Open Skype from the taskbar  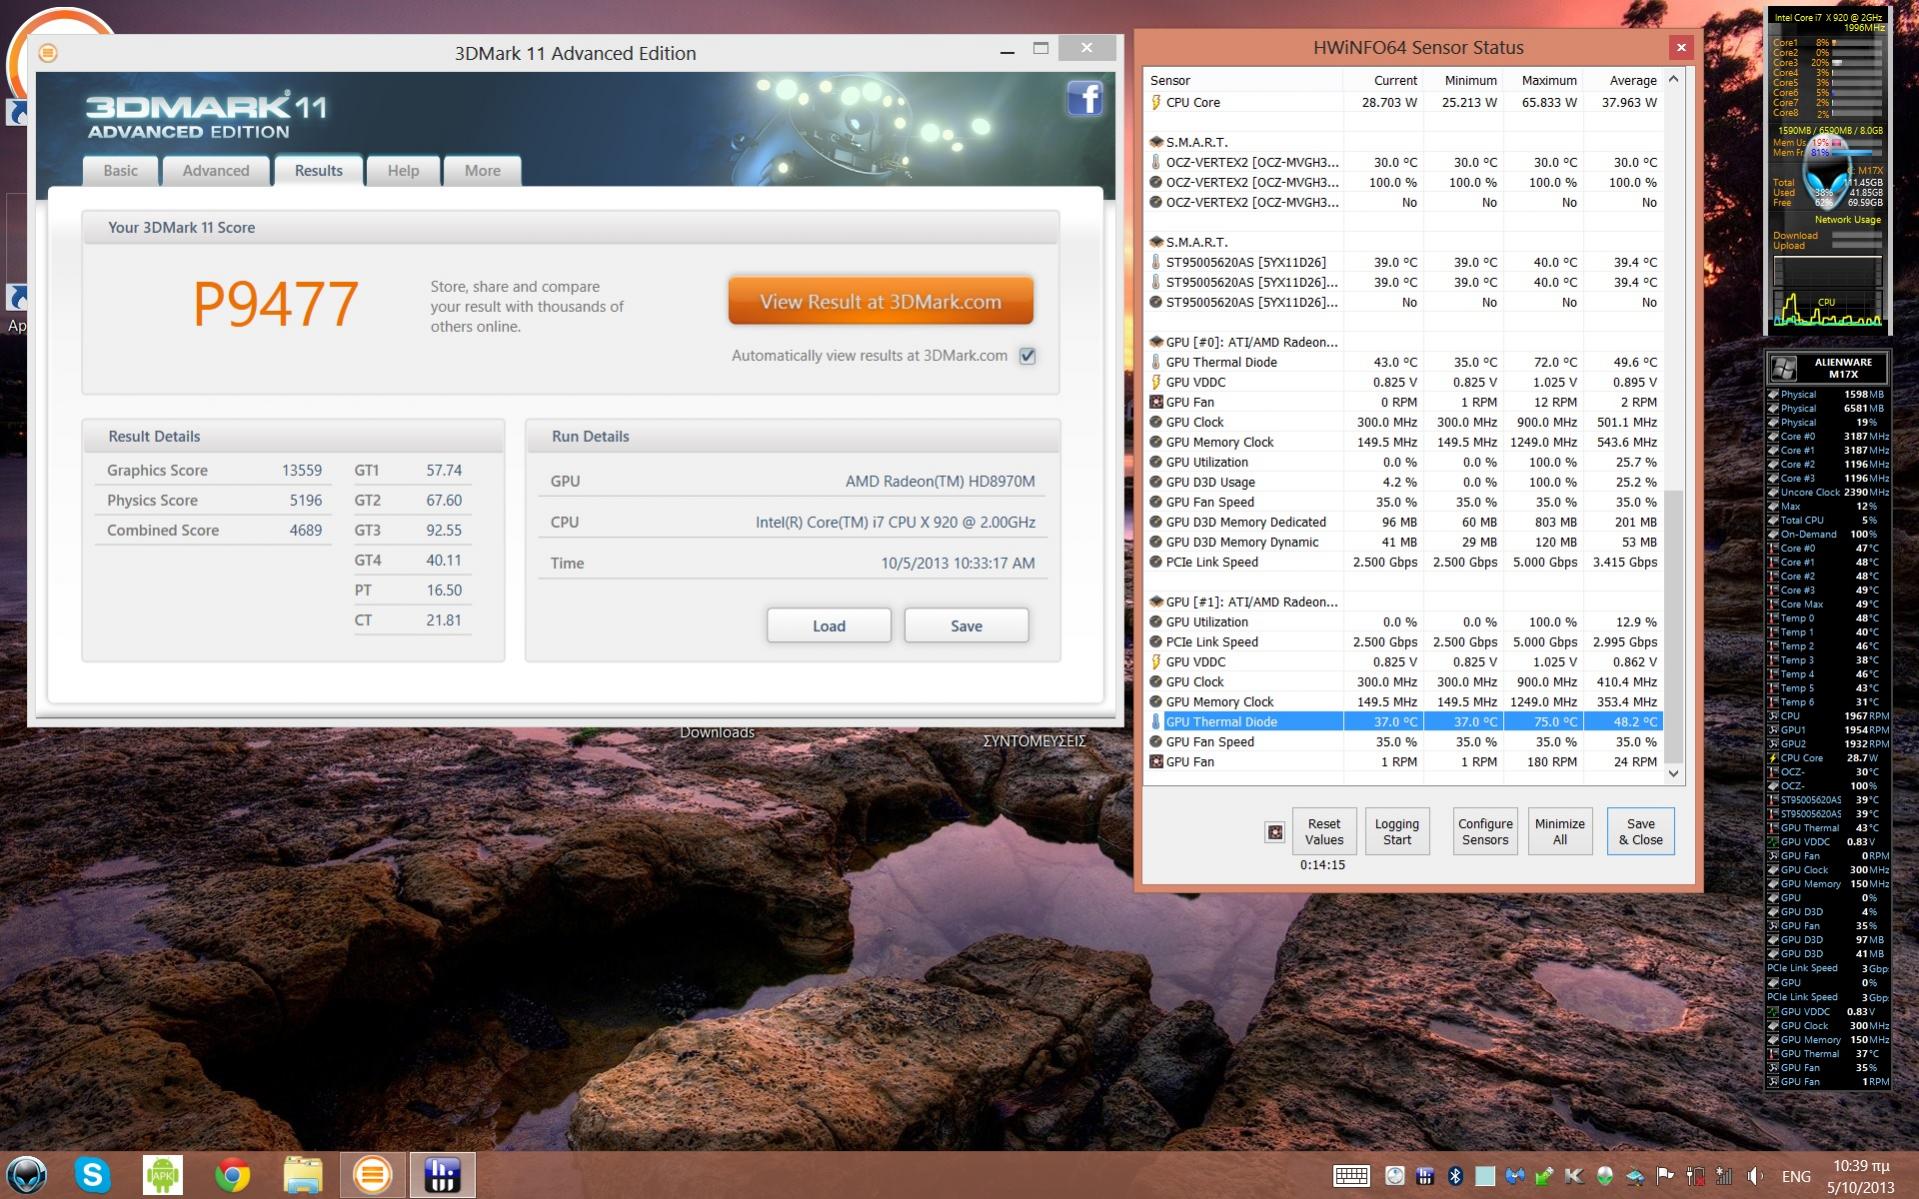(92, 1175)
